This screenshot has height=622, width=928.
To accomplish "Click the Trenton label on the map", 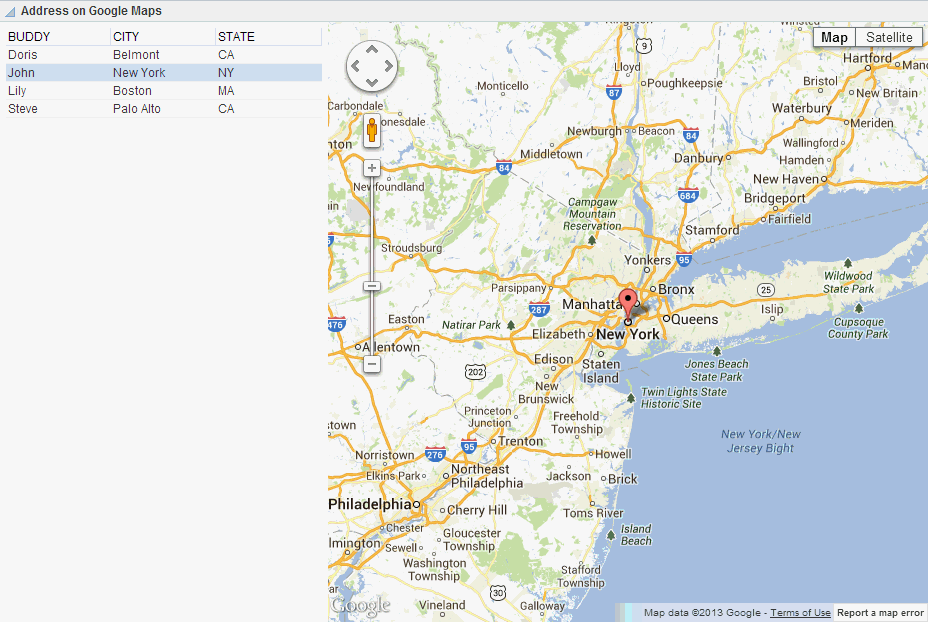I will point(520,441).
